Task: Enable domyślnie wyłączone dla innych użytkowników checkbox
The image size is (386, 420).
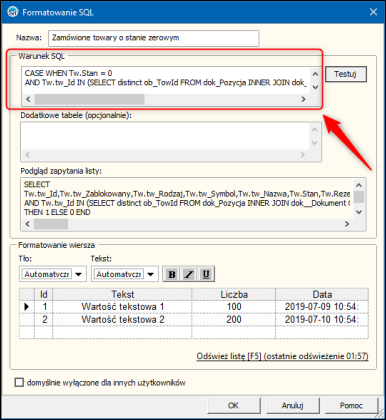Action: [19, 382]
